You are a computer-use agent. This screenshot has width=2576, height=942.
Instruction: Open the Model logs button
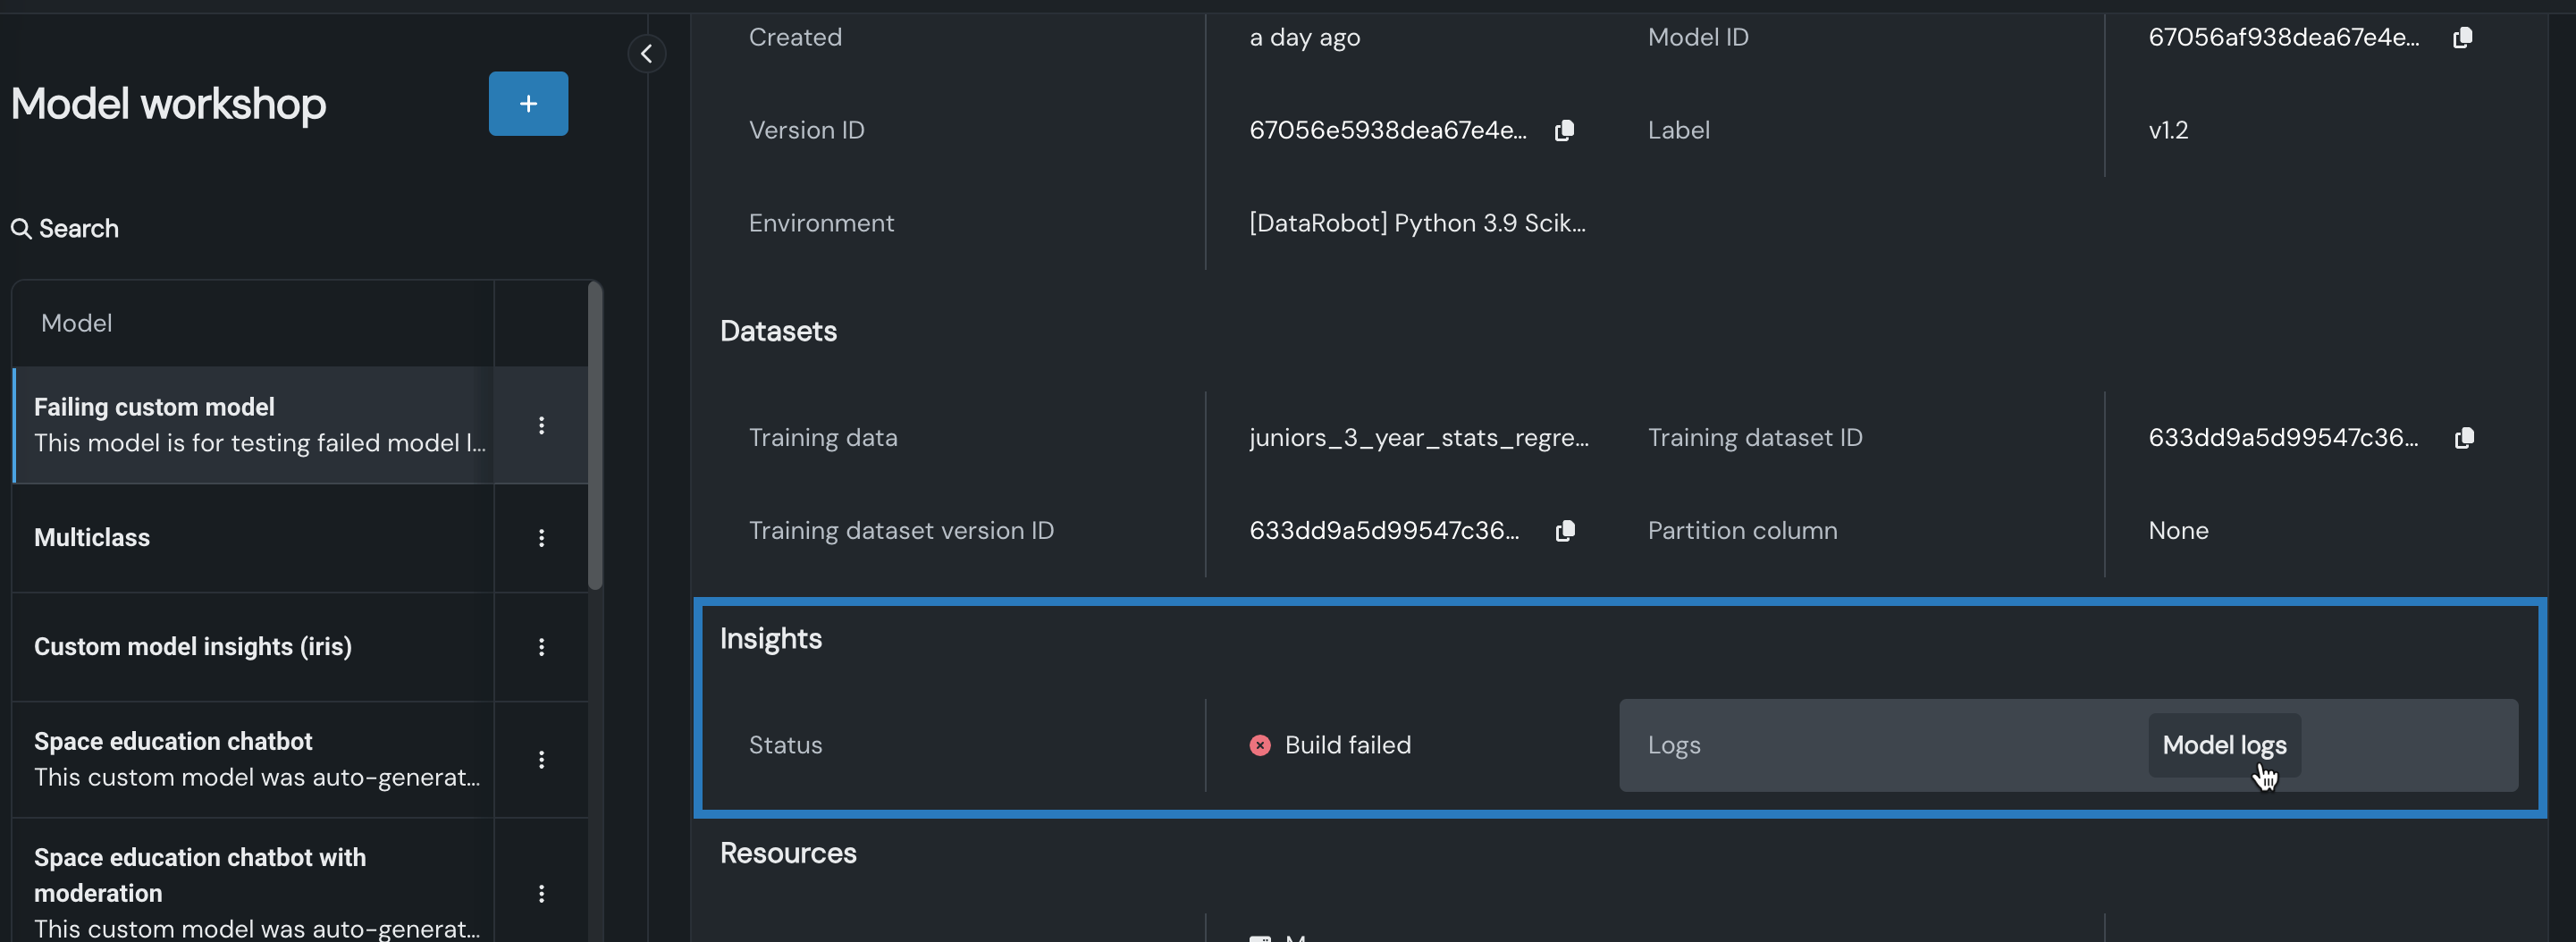pos(2224,745)
